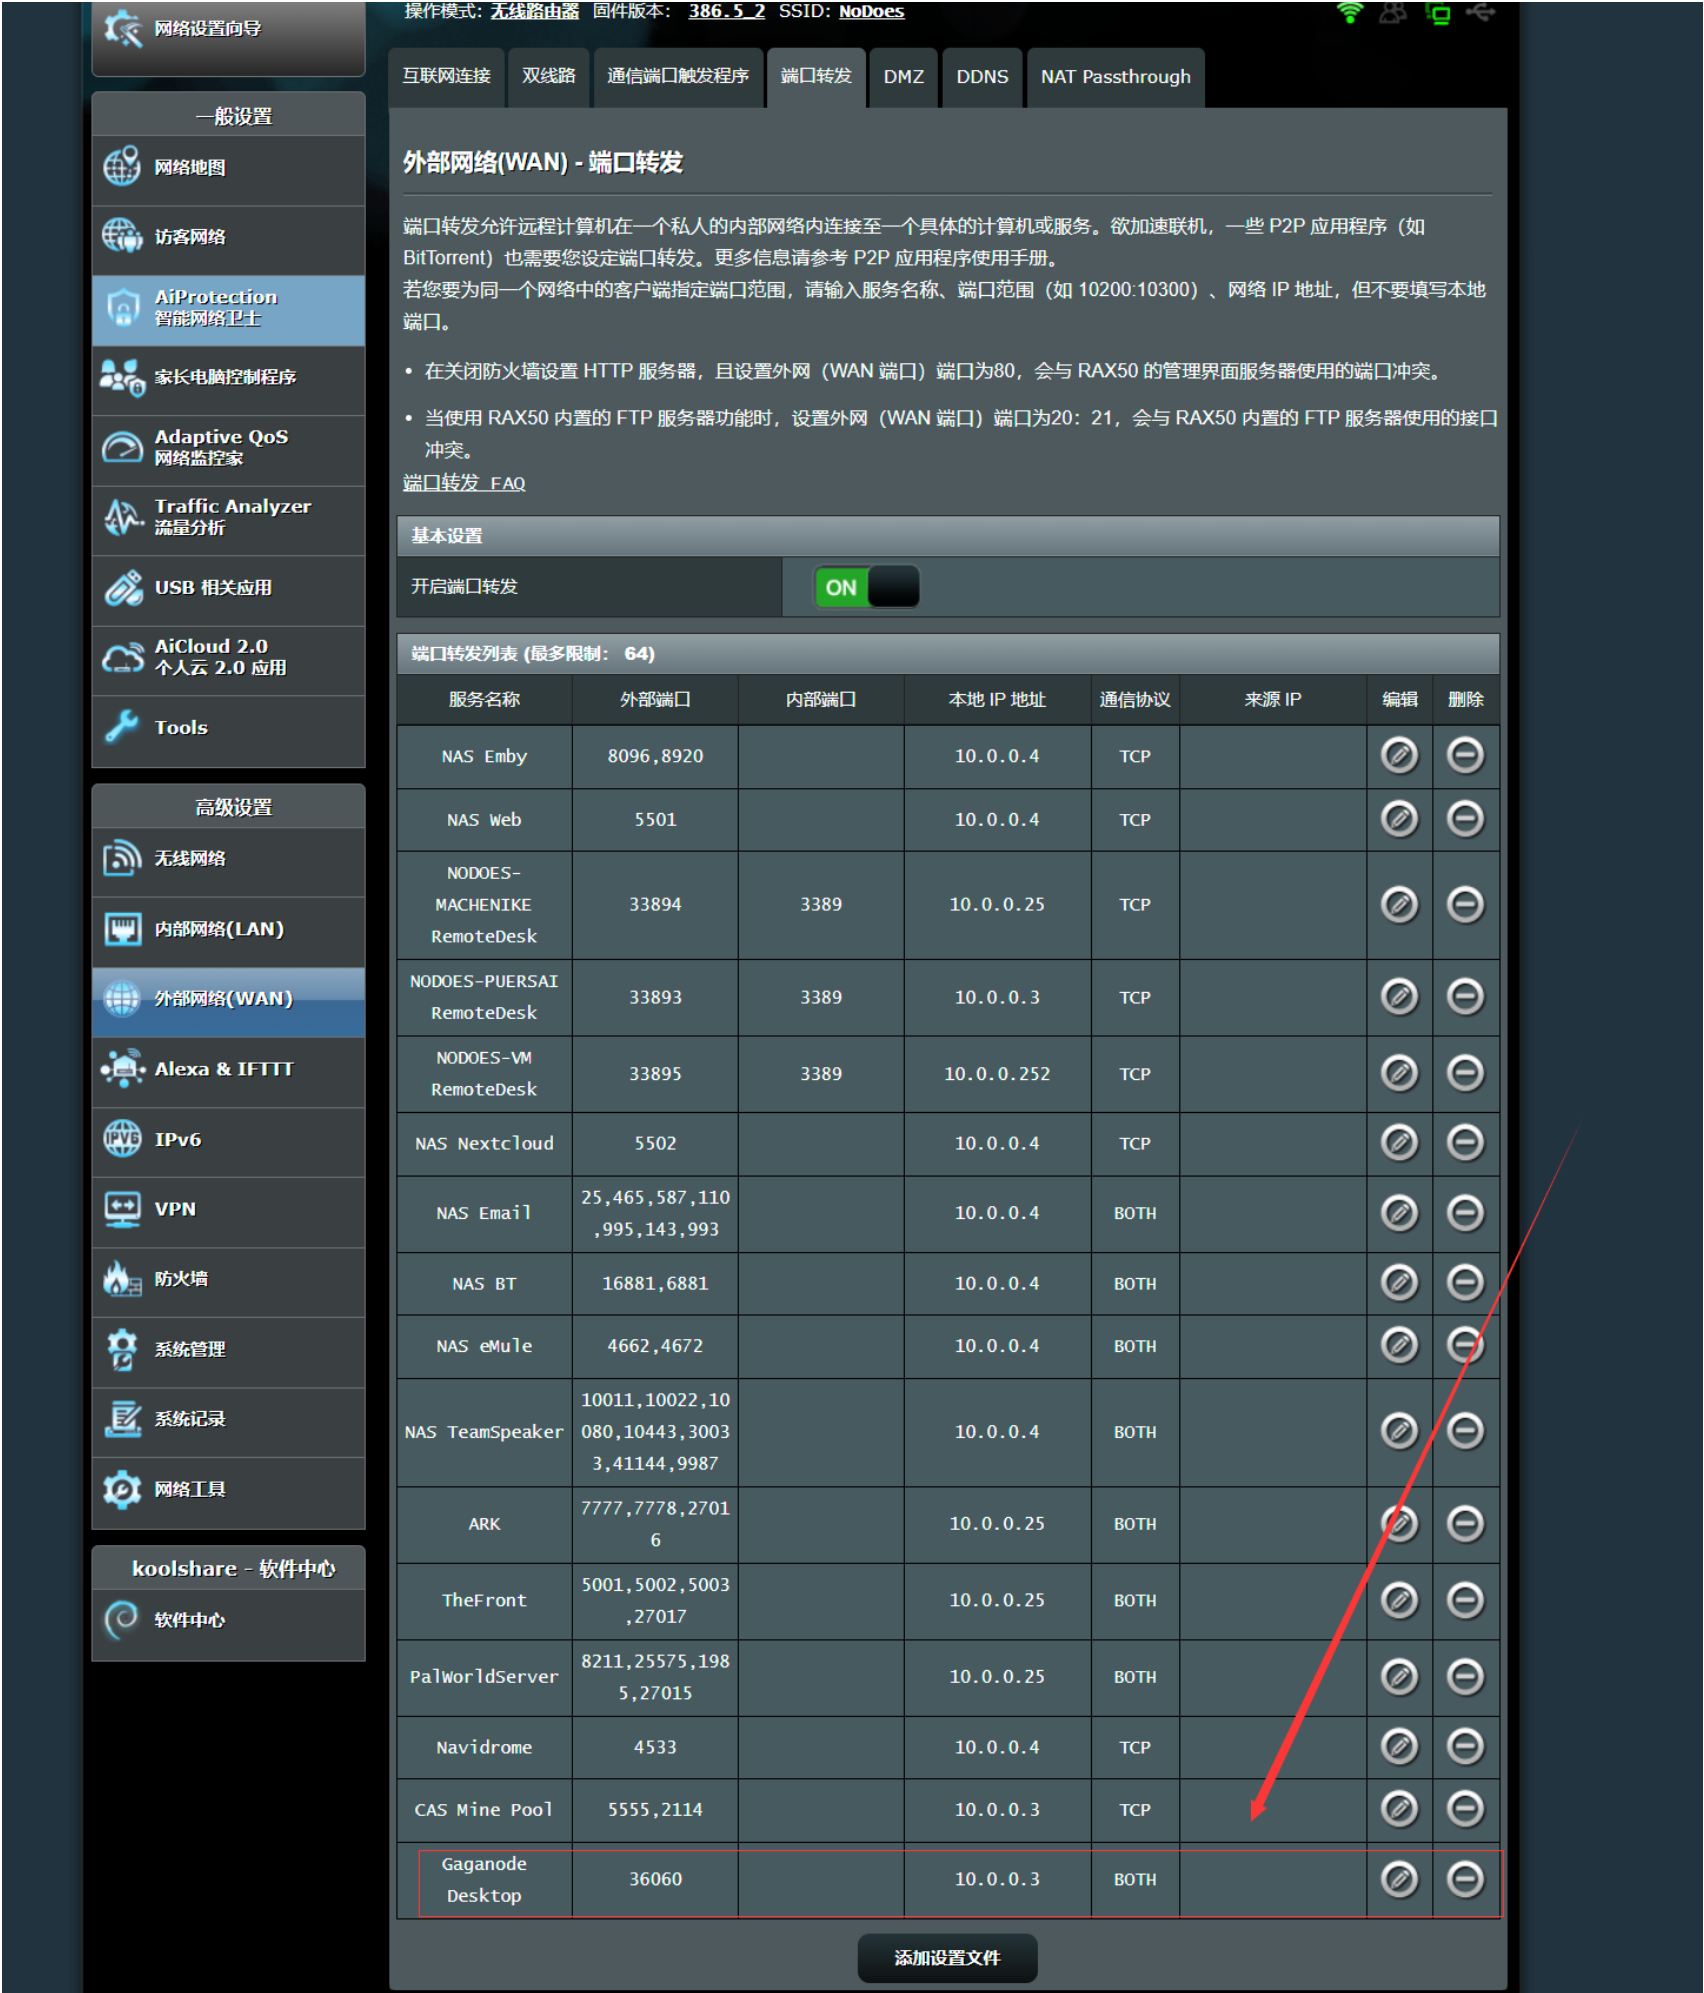
Task: Click the USB status icon in header
Action: 1481,13
